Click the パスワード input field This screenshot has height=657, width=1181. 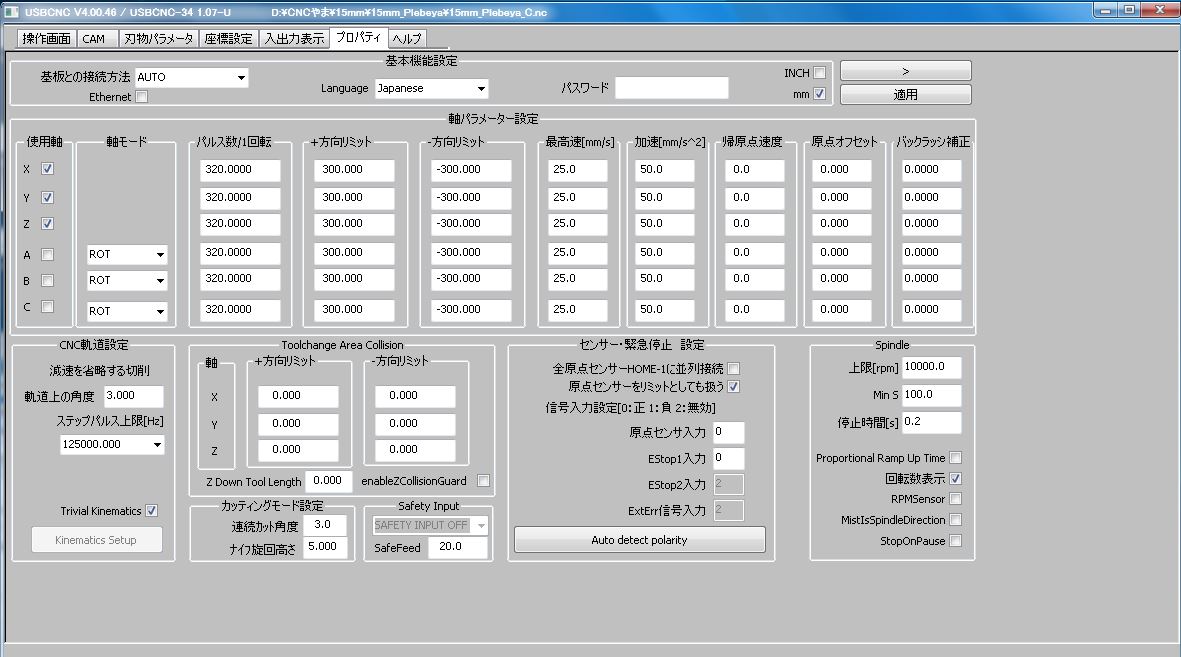point(671,88)
